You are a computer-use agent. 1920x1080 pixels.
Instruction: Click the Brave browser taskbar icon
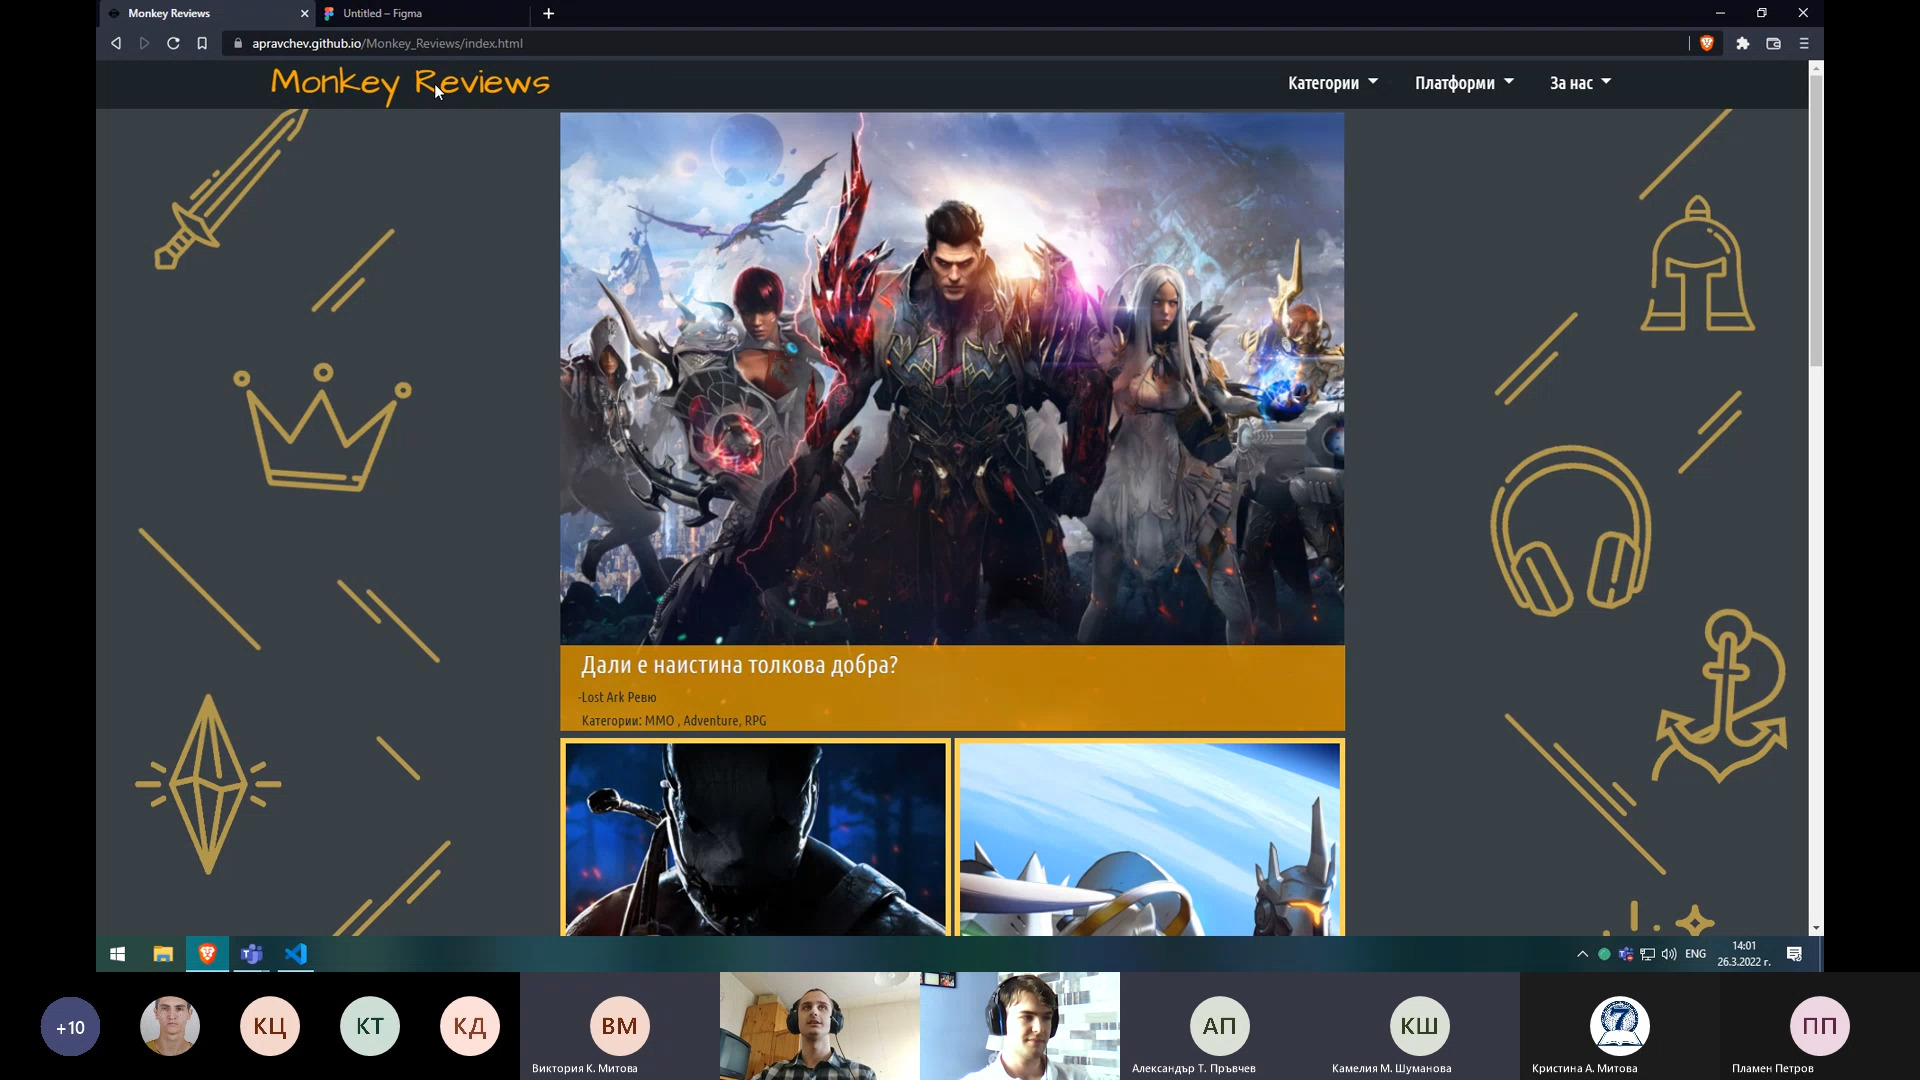208,954
